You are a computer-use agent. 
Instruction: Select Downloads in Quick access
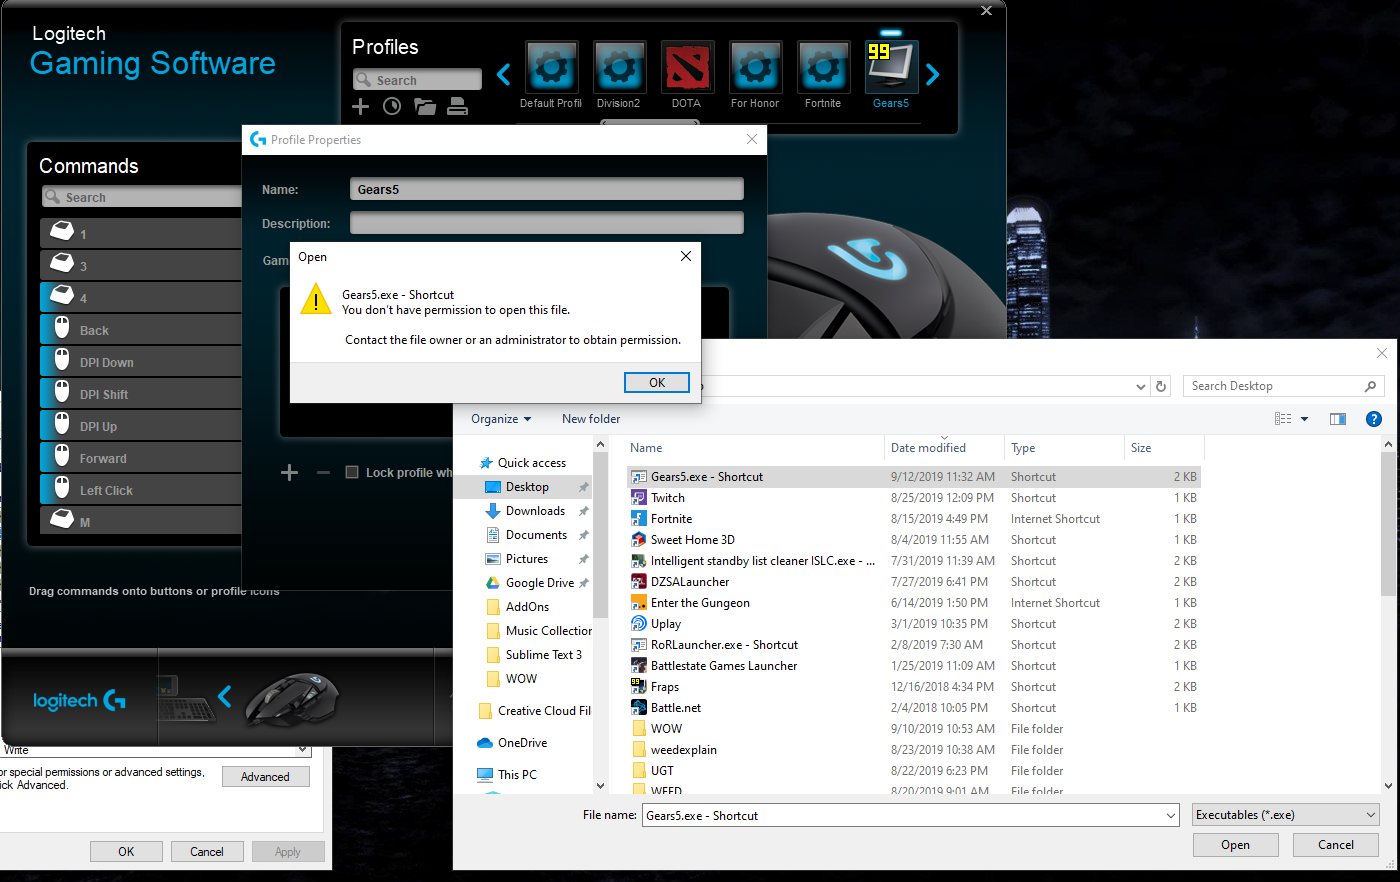535,511
